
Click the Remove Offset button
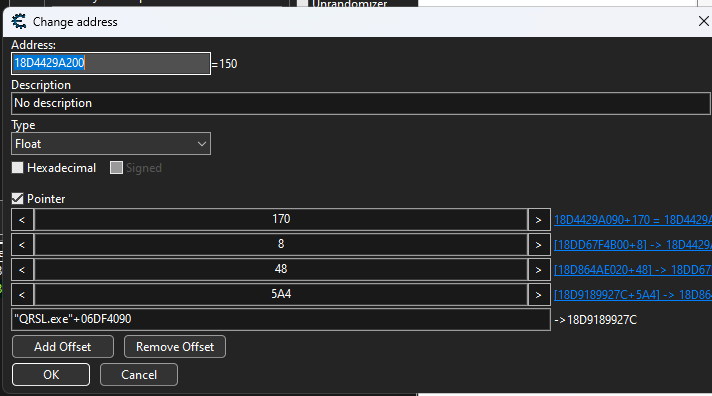tap(175, 346)
